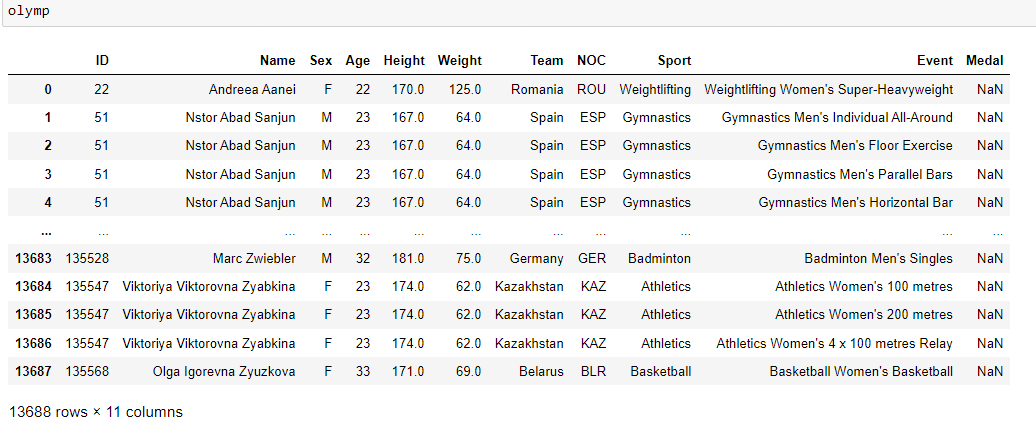The image size is (1036, 424).
Task: Select the Sex column header
Action: [321, 61]
